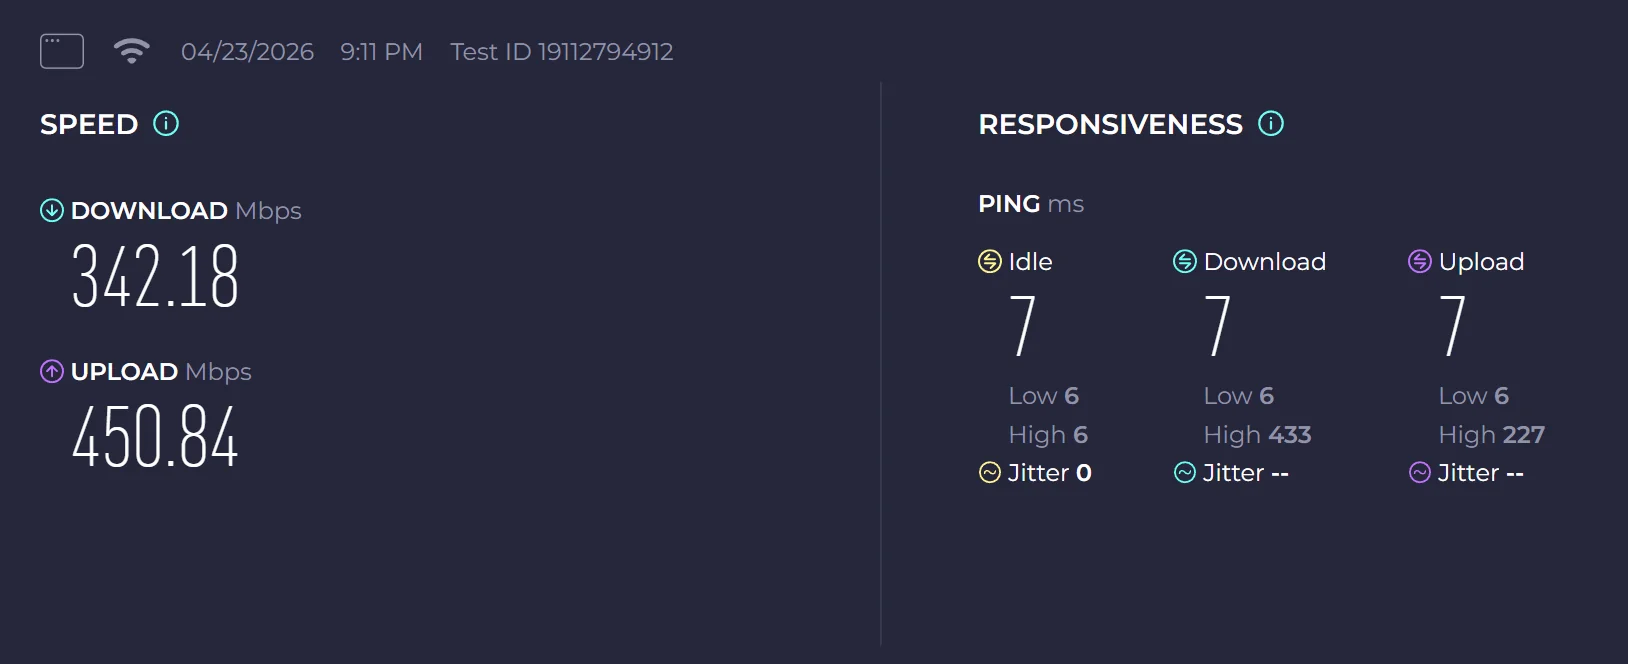Click the Upload ping High 227 value
This screenshot has height=664, width=1628.
click(x=1491, y=435)
